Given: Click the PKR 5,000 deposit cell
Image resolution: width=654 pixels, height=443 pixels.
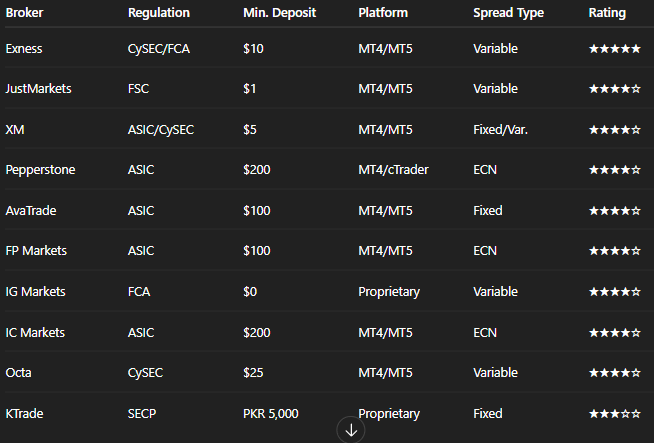Looking at the screenshot, I should click(x=271, y=414).
